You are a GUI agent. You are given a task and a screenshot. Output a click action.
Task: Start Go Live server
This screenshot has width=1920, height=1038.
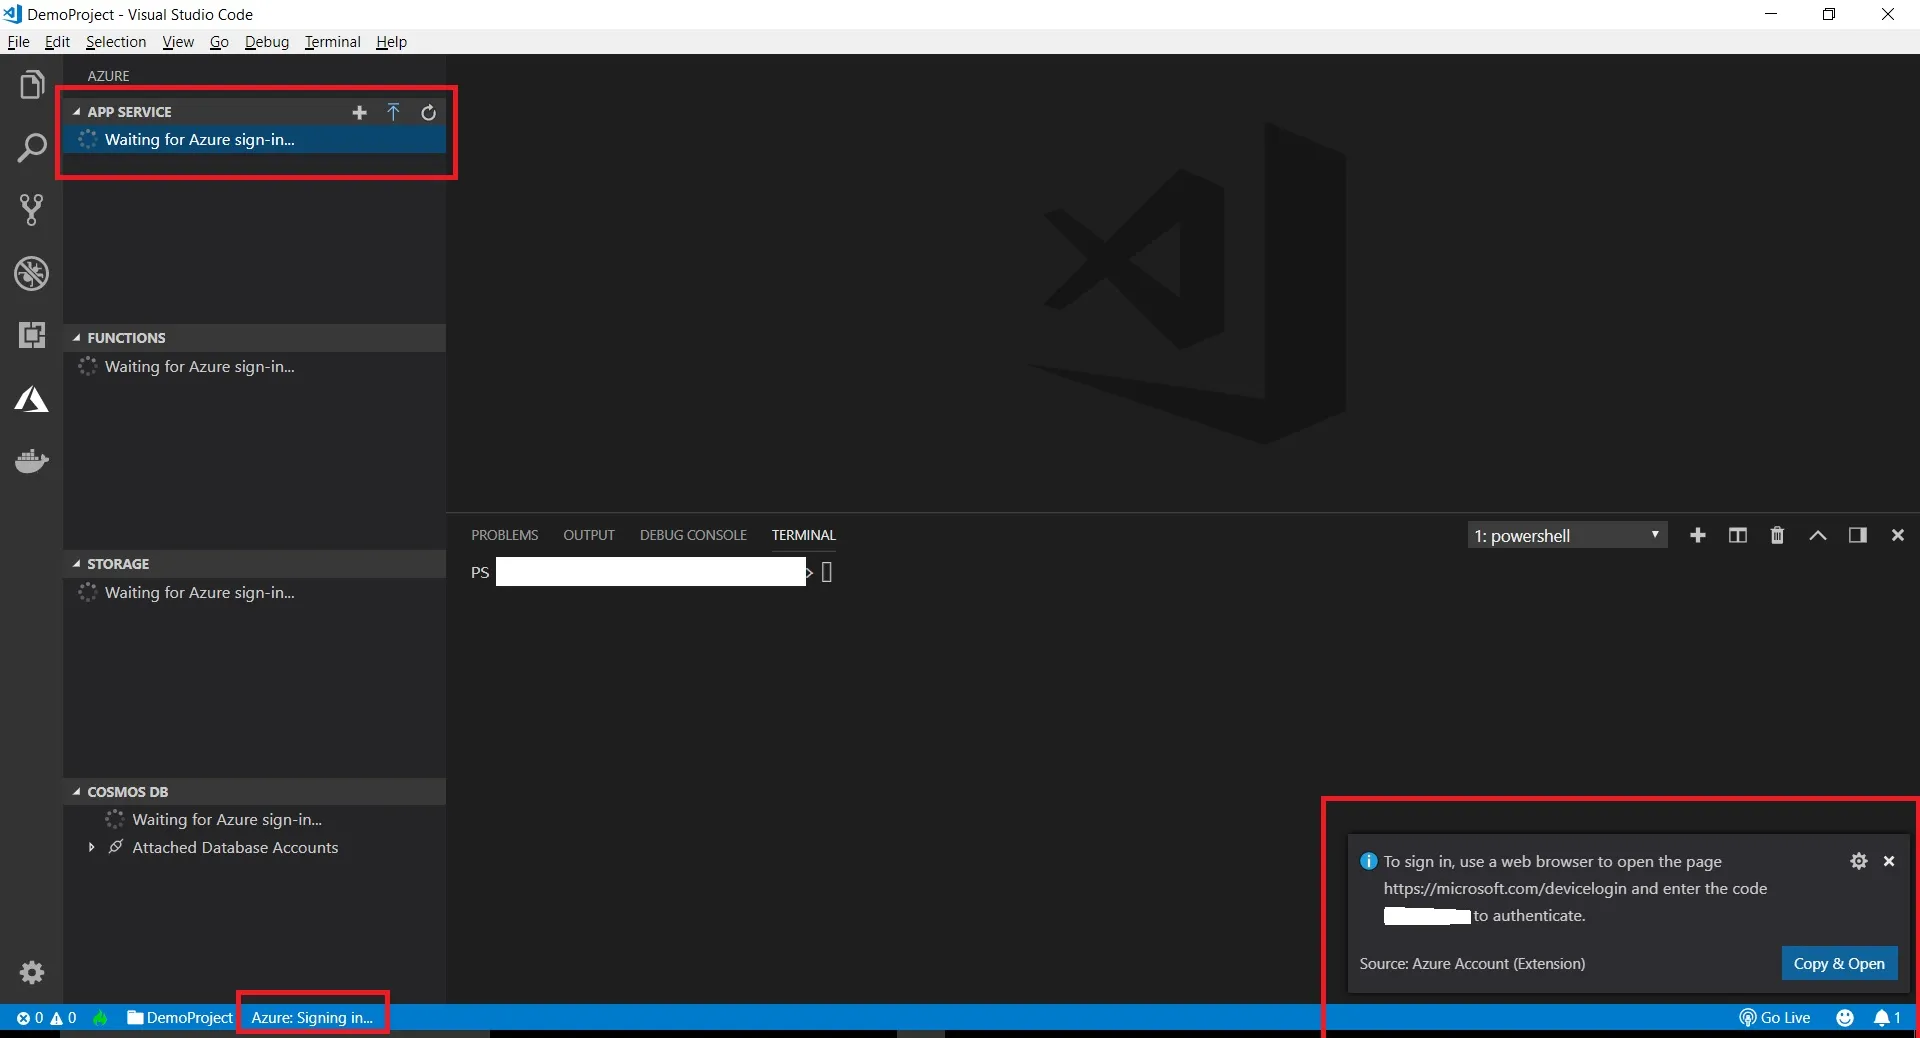1775,1018
